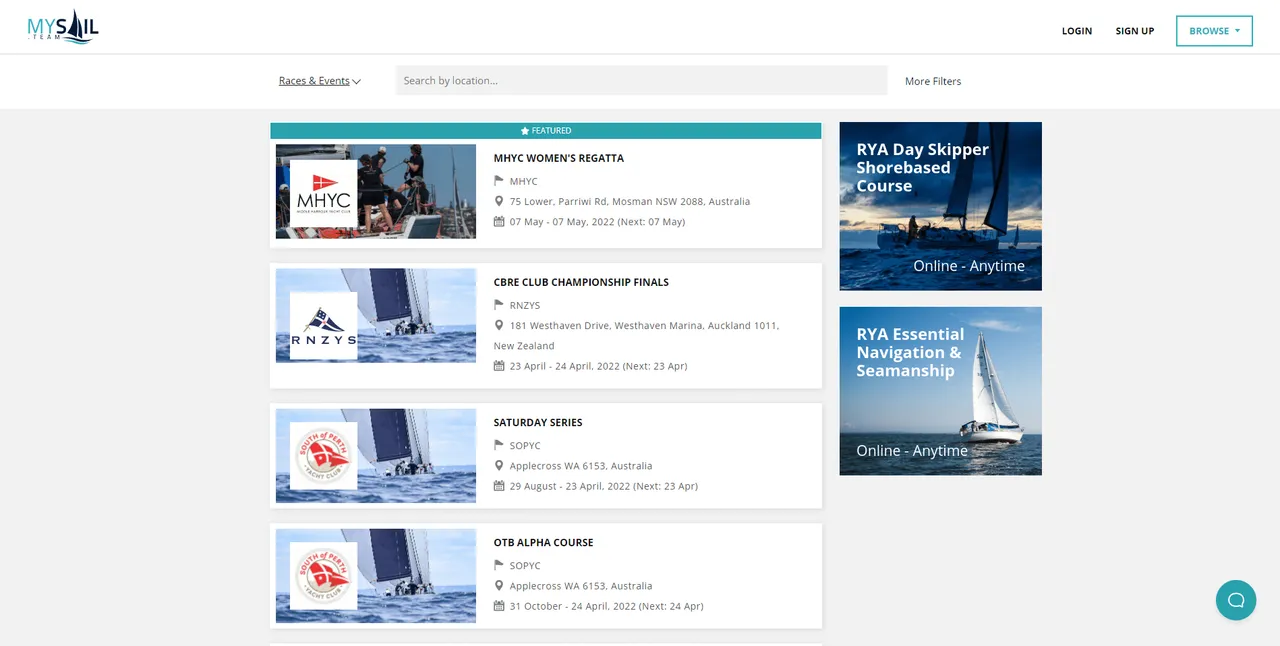The height and width of the screenshot is (646, 1280).
Task: Click the Login link
Action: click(x=1077, y=31)
